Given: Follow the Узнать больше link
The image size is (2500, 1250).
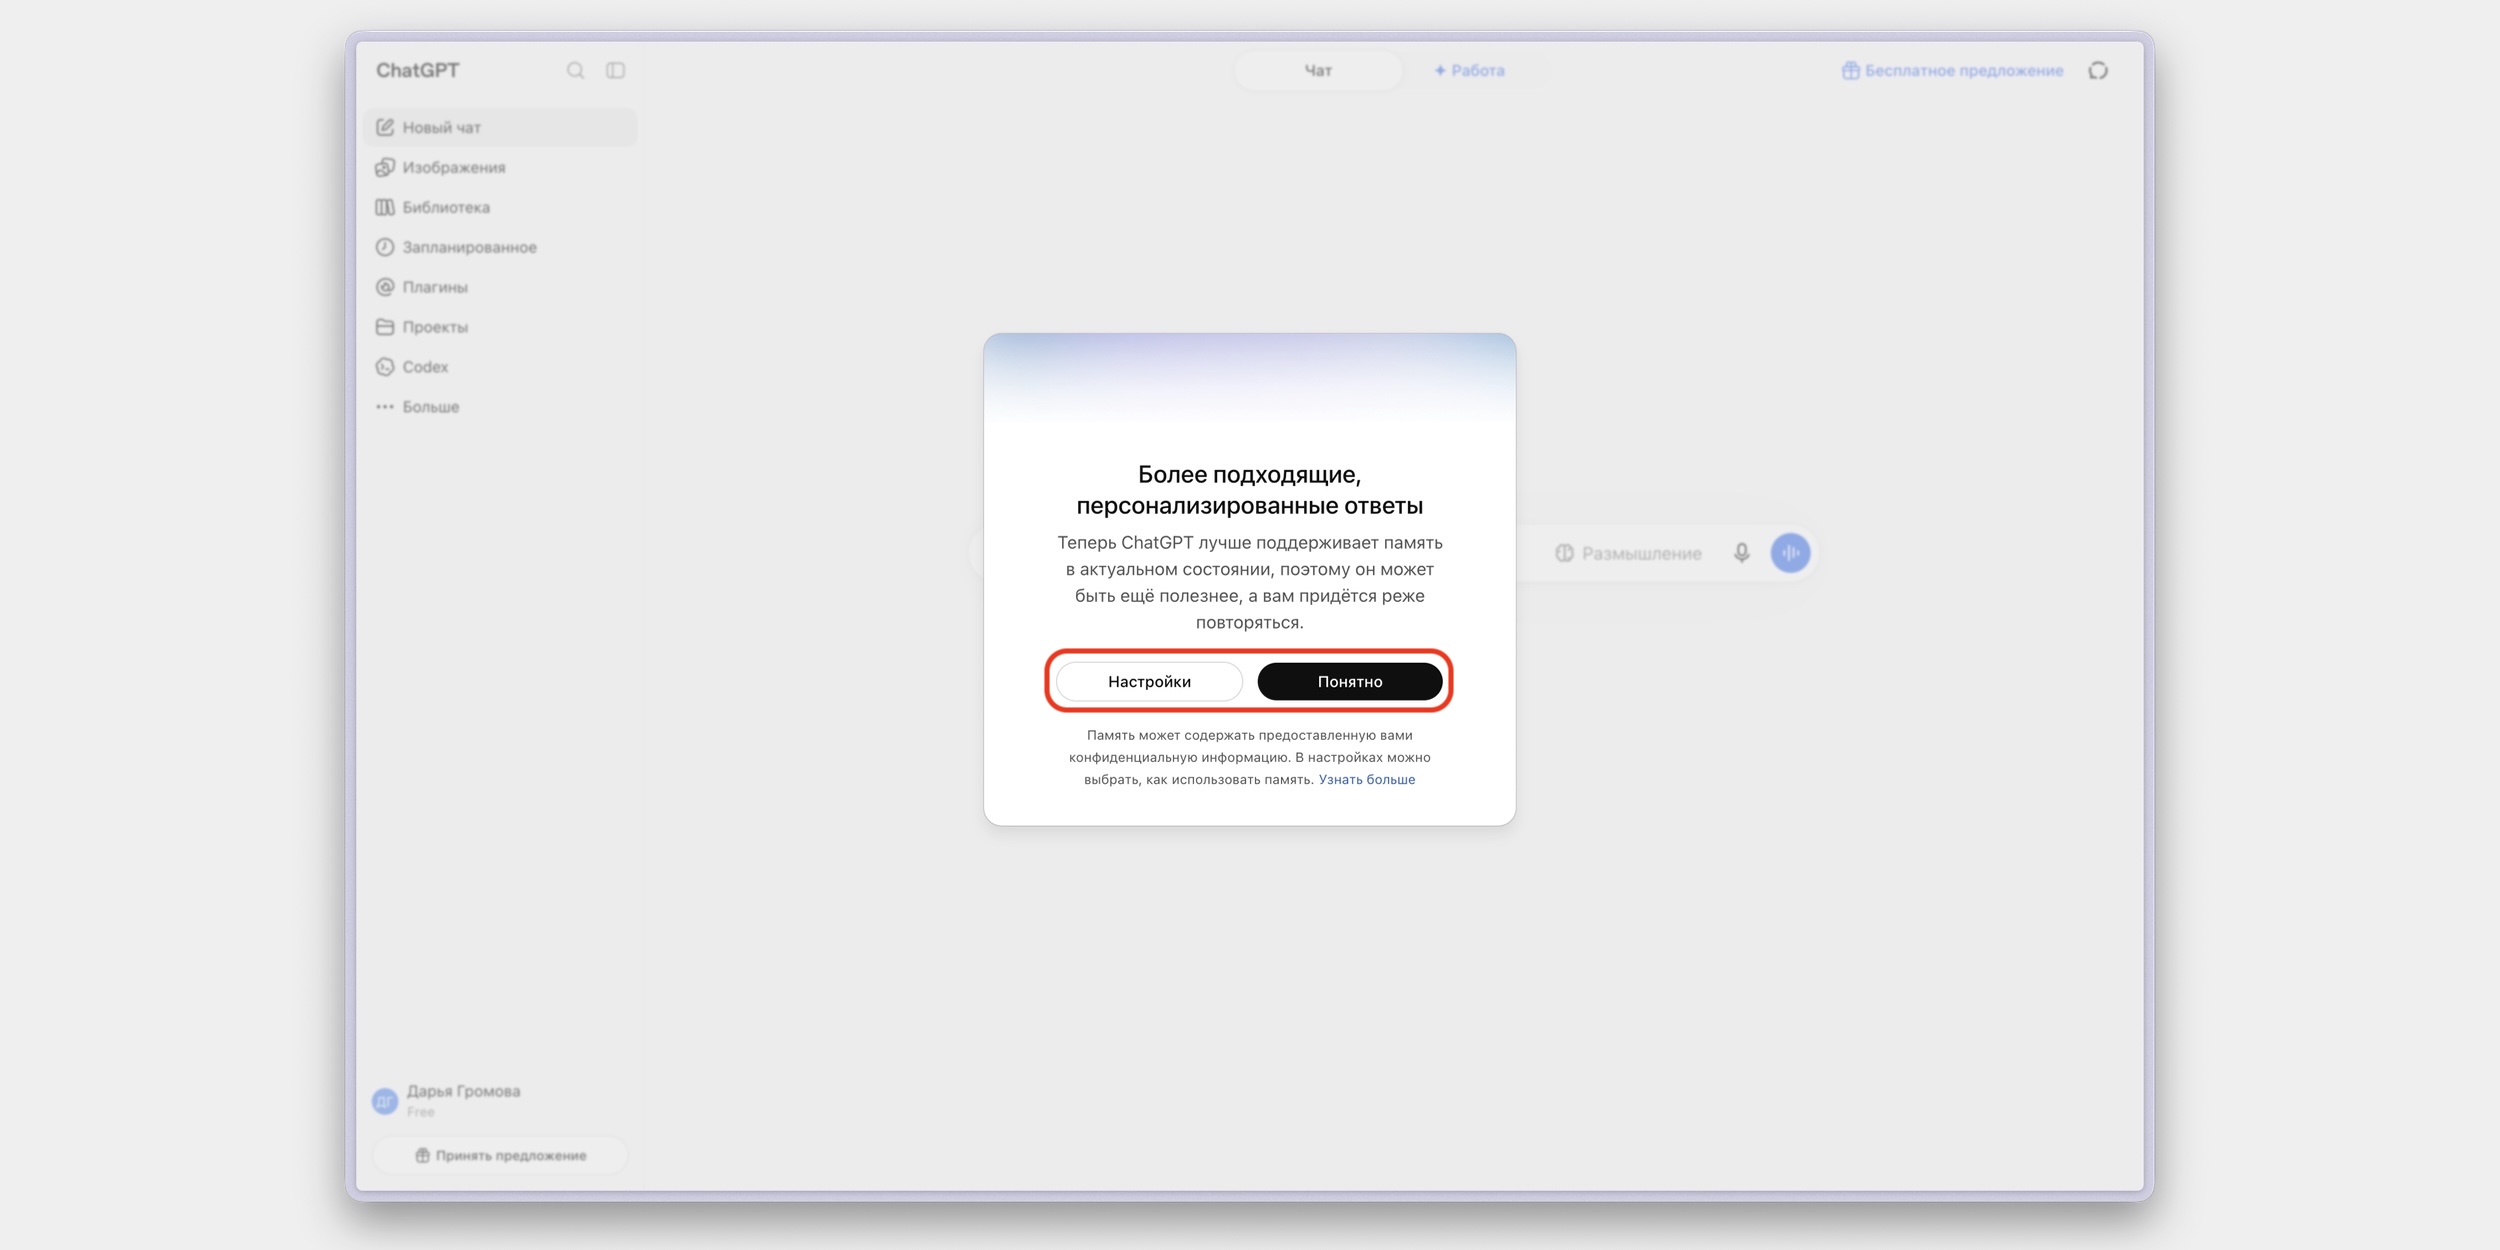Looking at the screenshot, I should pyautogui.click(x=1366, y=779).
